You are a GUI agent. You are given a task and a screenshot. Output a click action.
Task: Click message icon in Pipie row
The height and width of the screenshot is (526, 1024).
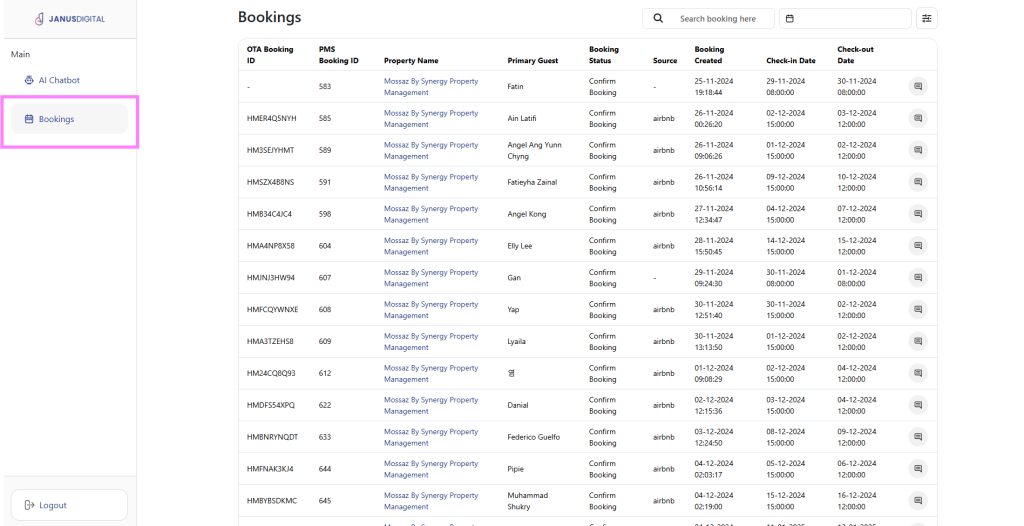pos(917,469)
